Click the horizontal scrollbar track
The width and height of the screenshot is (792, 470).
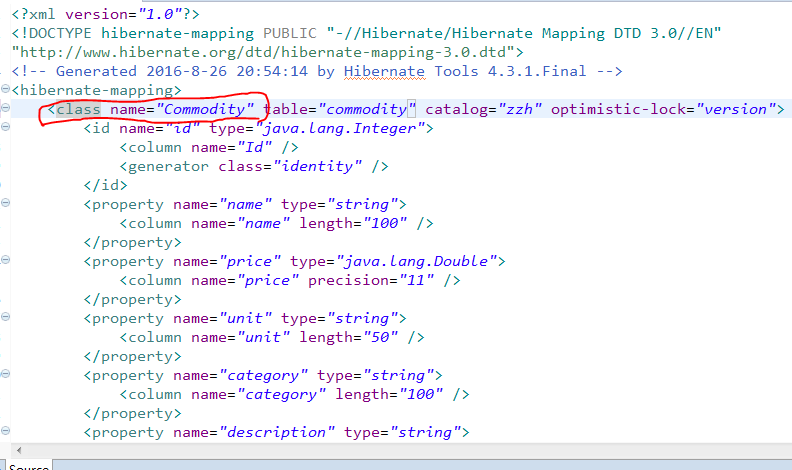(x=404, y=450)
